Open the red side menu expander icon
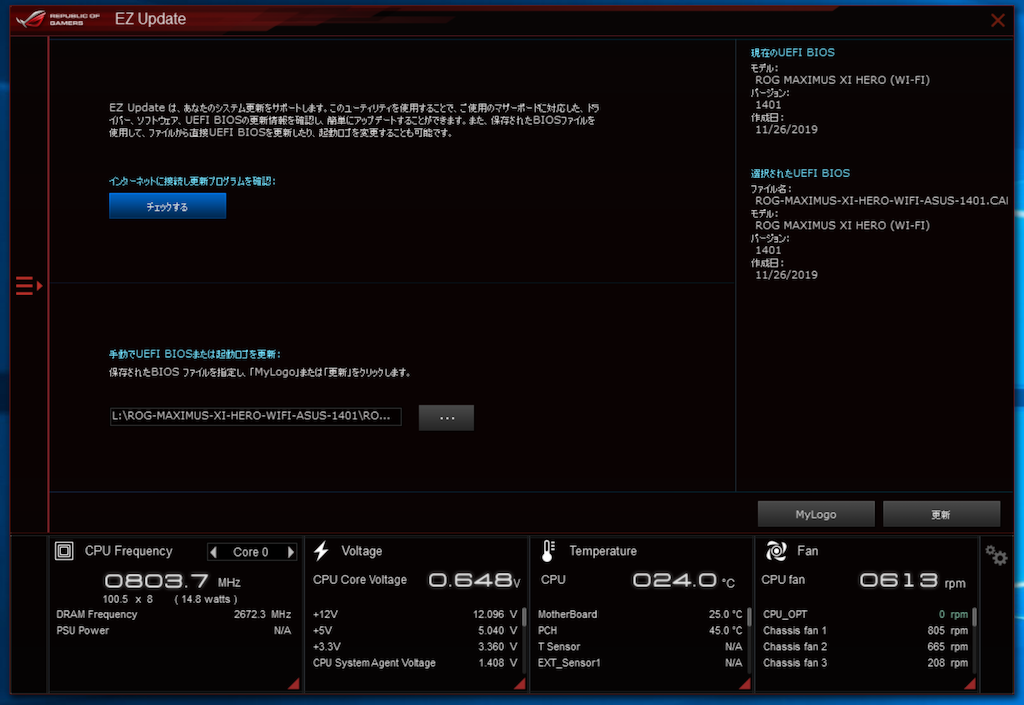Image resolution: width=1024 pixels, height=705 pixels. pos(29,286)
